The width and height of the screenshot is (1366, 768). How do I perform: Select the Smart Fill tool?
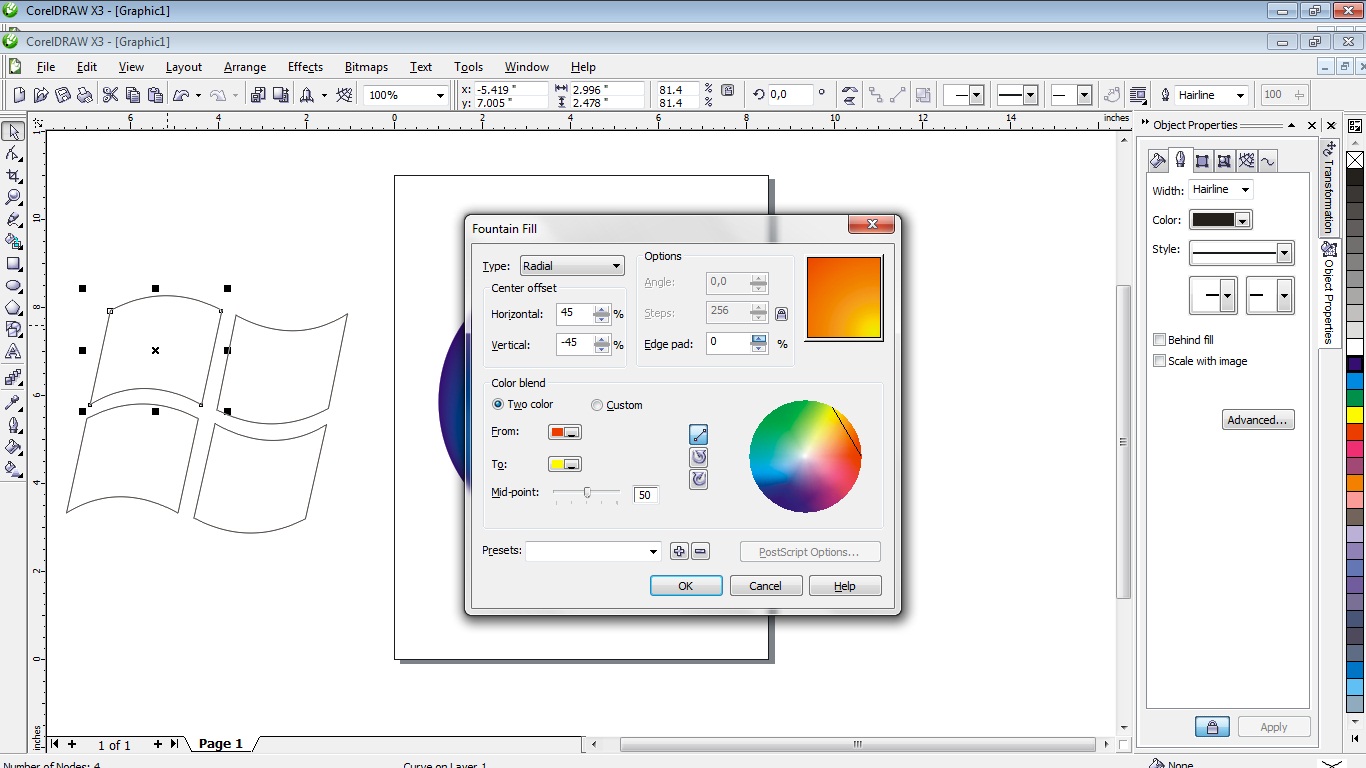click(13, 241)
